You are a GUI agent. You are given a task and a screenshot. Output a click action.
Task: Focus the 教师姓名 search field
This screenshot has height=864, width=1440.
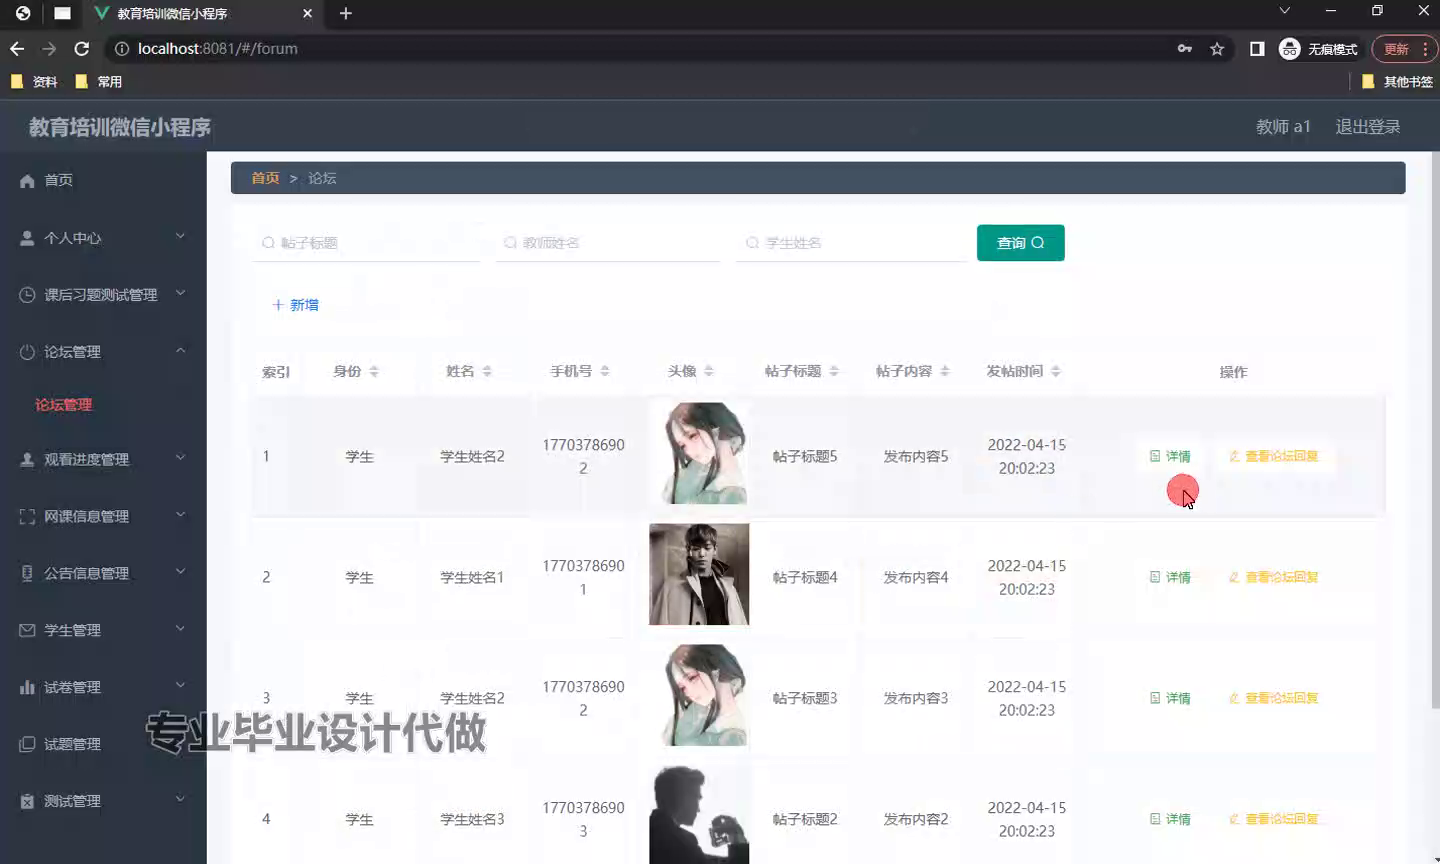608,243
